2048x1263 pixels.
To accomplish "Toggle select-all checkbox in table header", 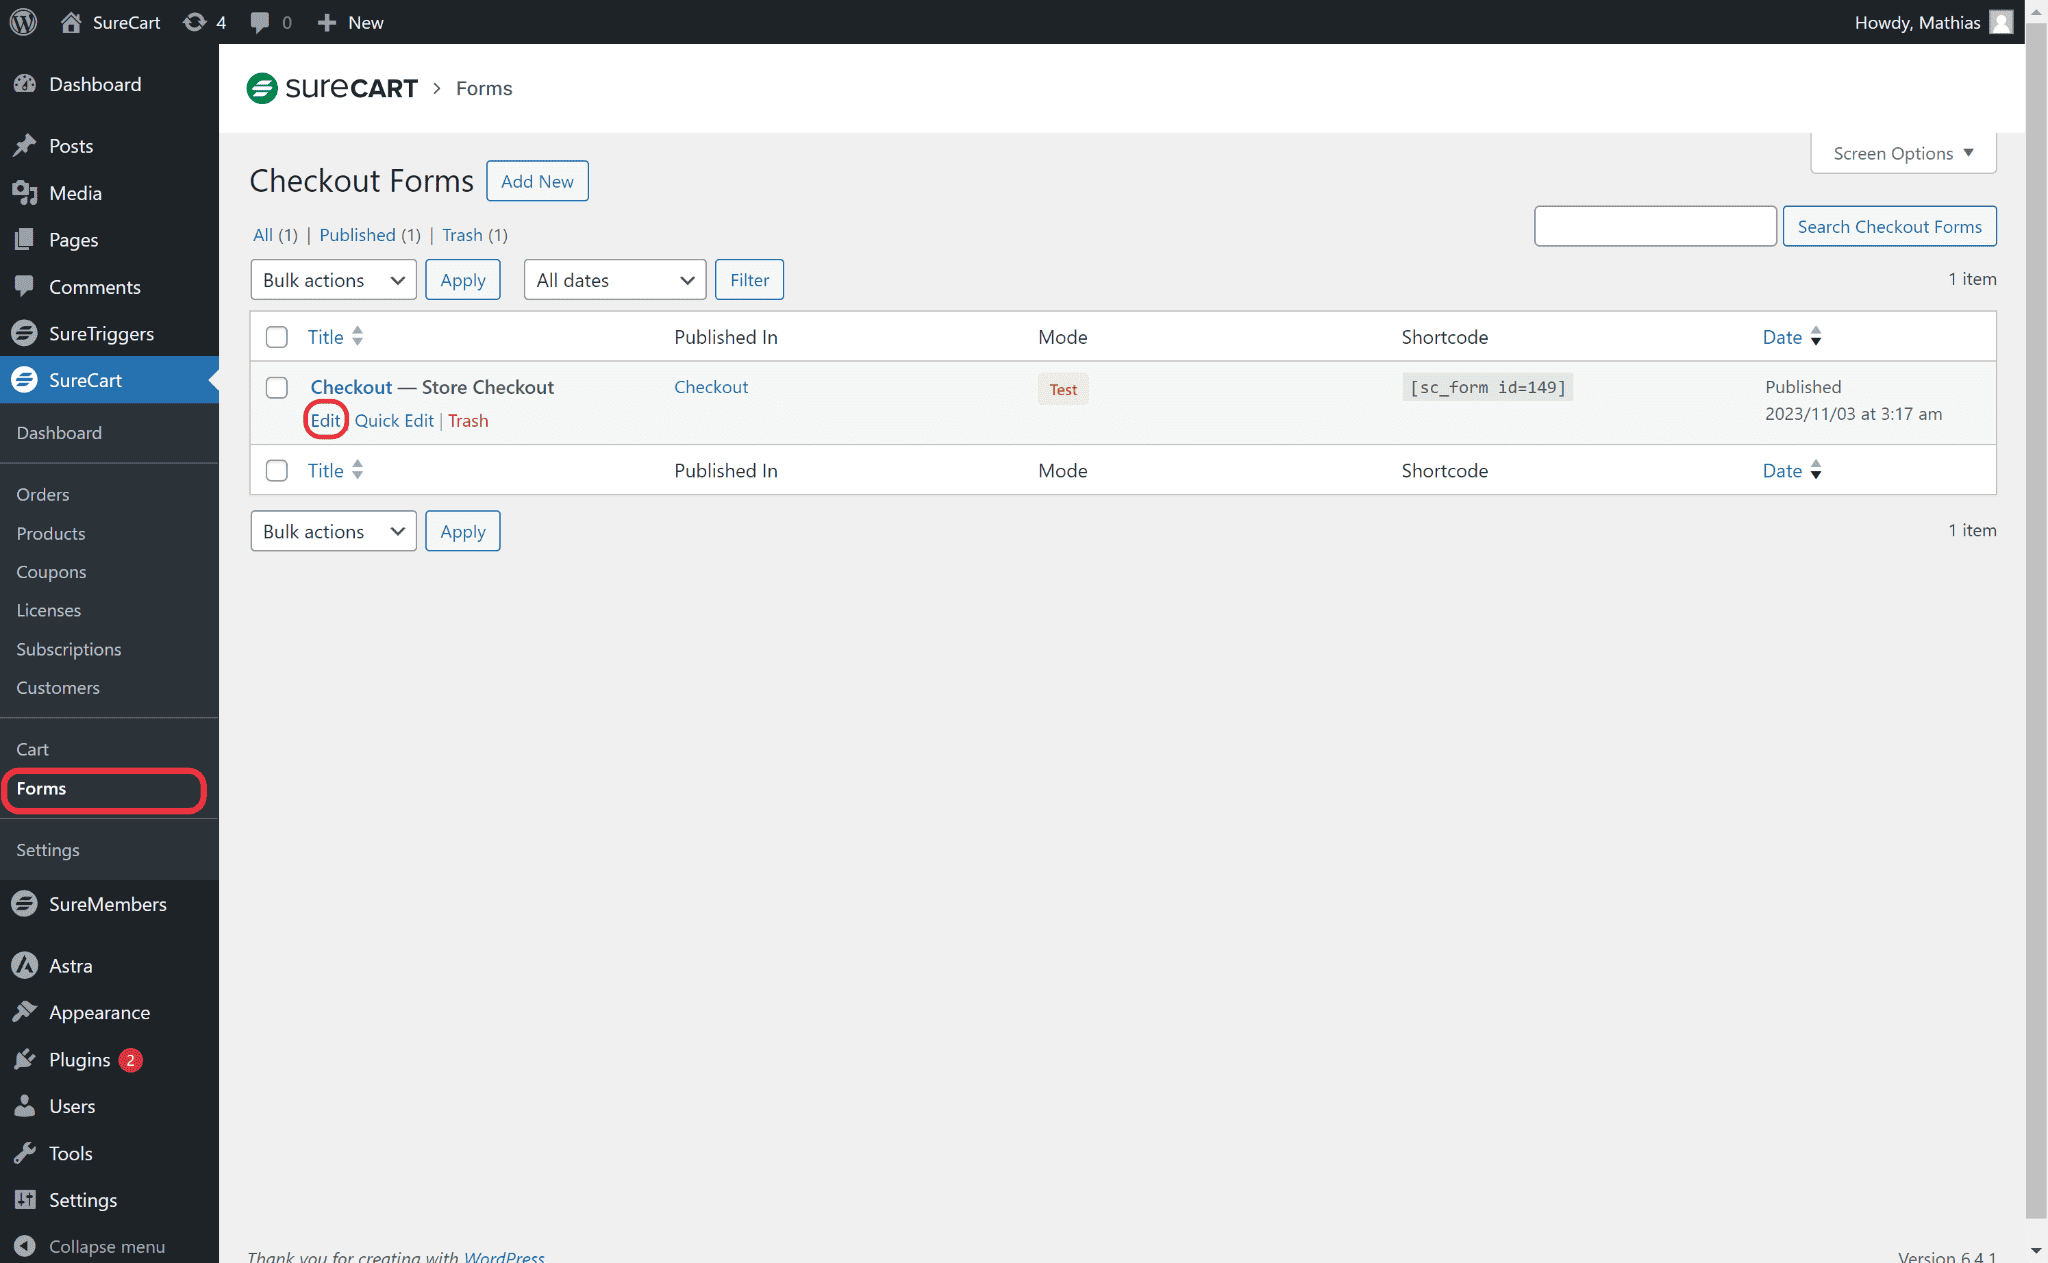I will [277, 337].
